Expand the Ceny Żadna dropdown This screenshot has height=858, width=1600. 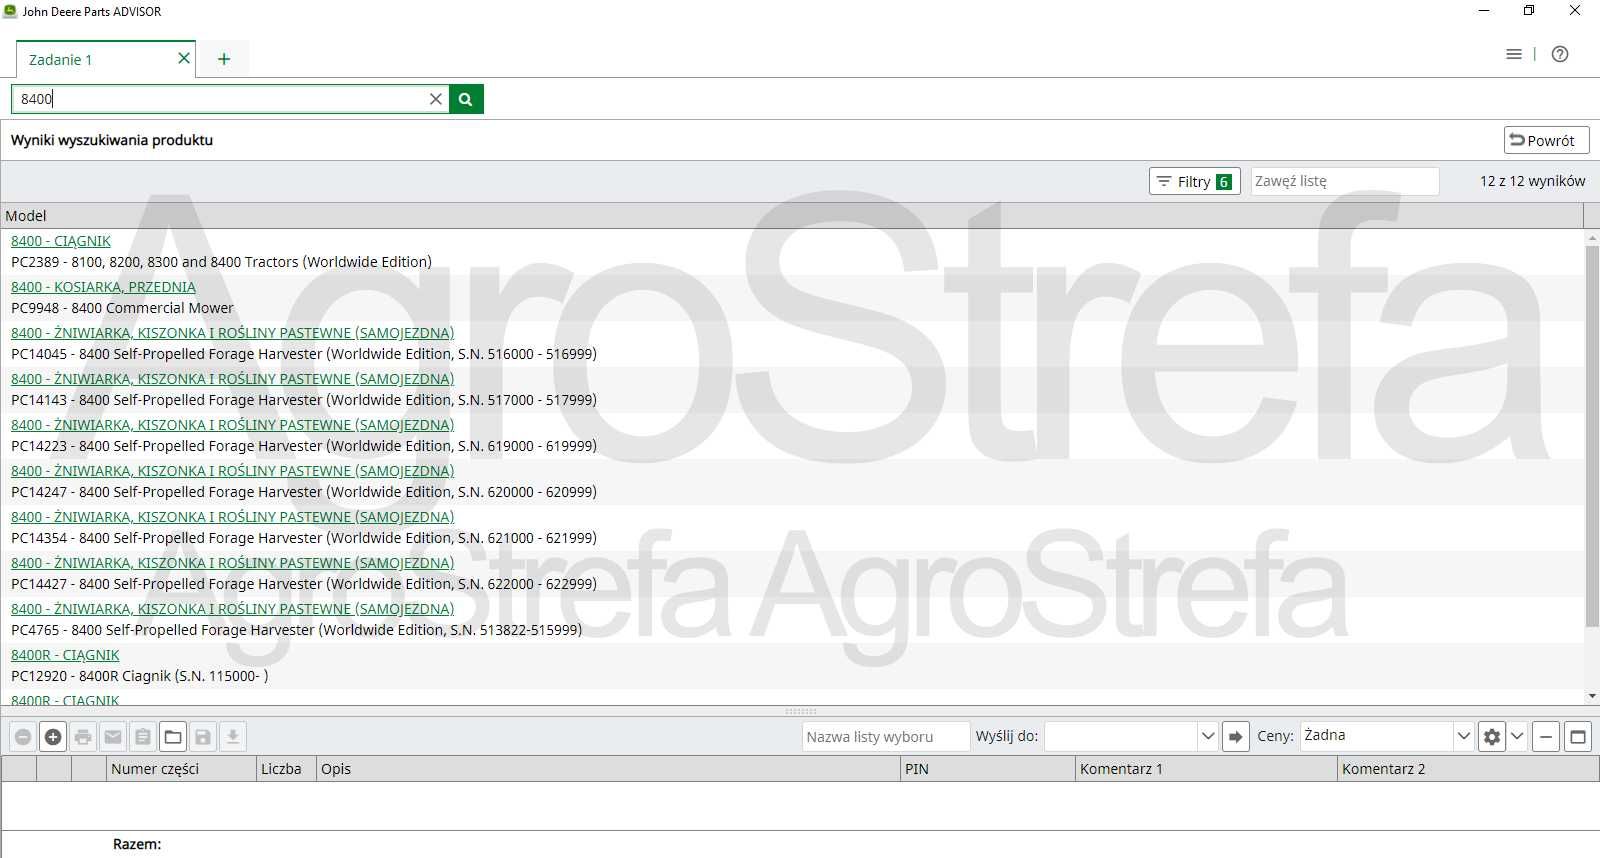[1464, 736]
